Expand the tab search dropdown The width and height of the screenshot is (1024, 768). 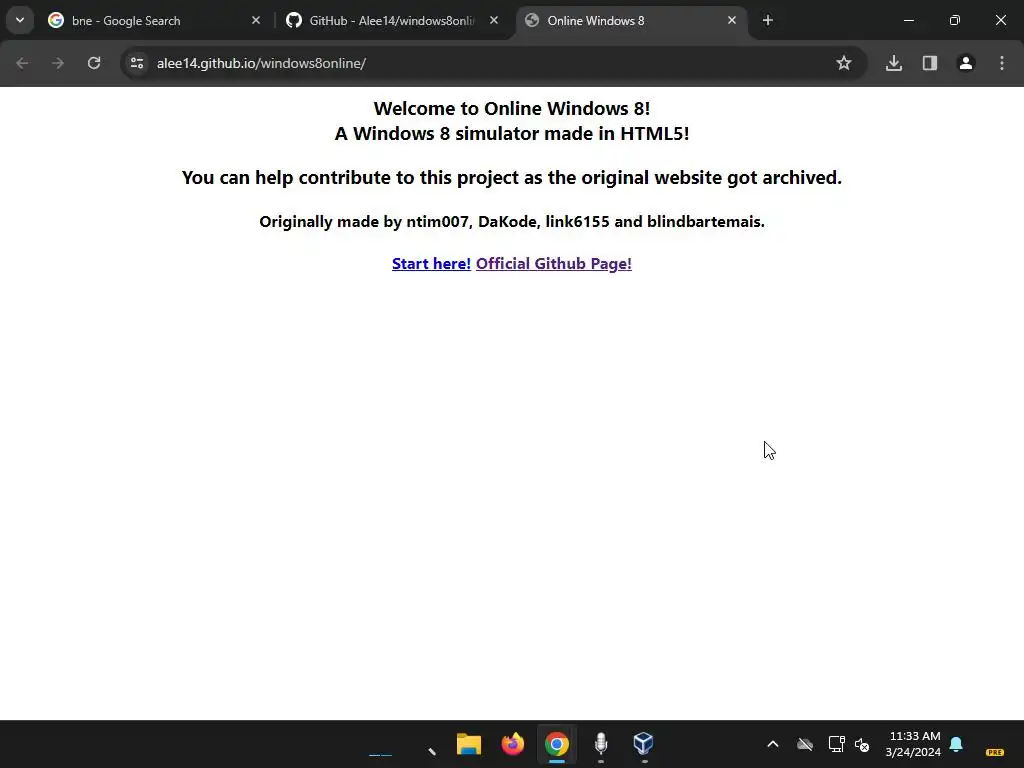click(x=20, y=20)
